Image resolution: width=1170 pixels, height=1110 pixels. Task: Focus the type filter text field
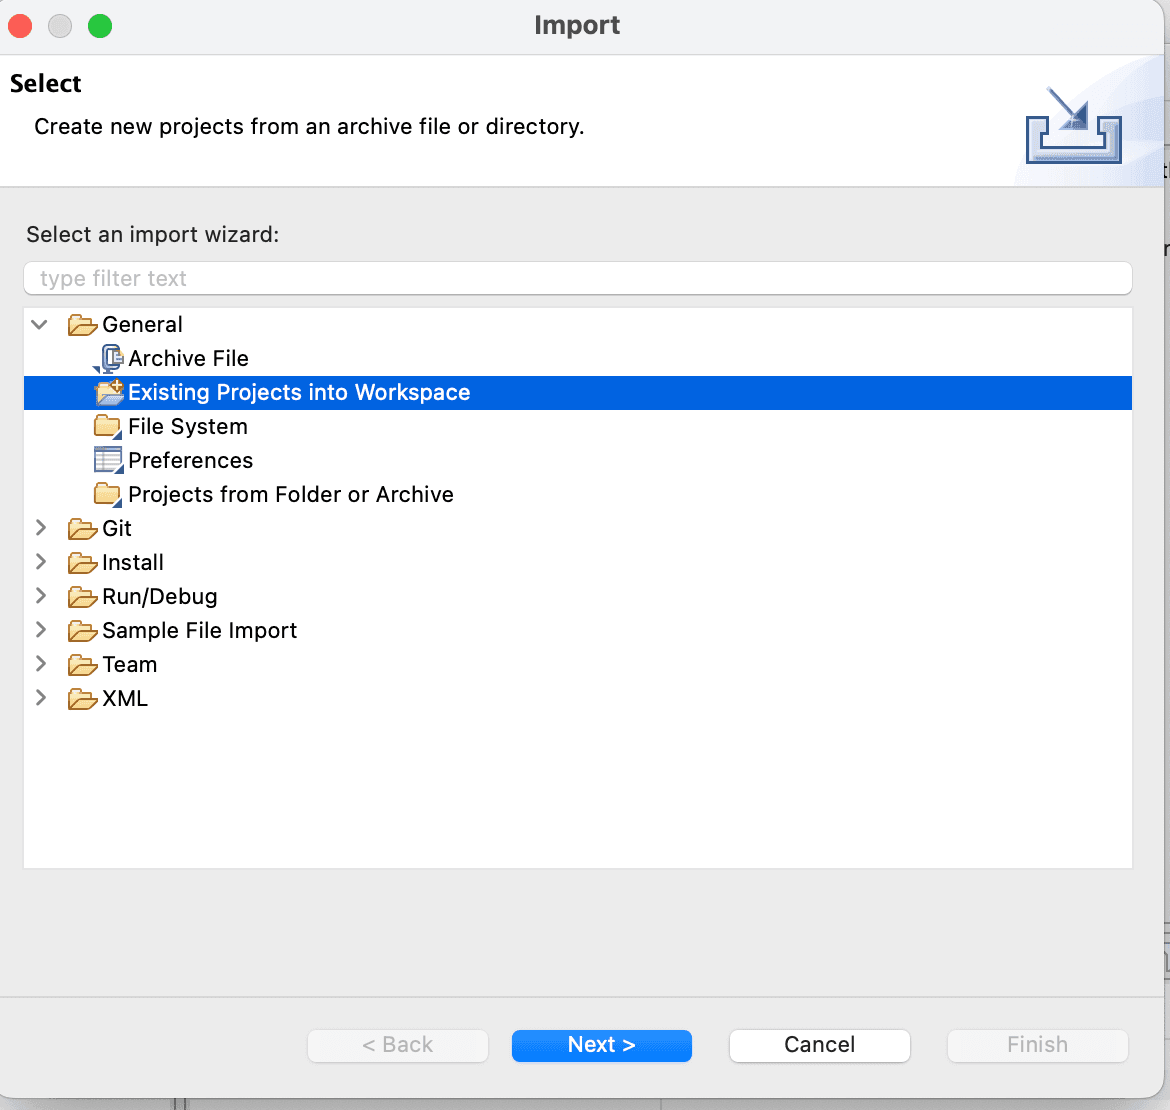point(577,278)
